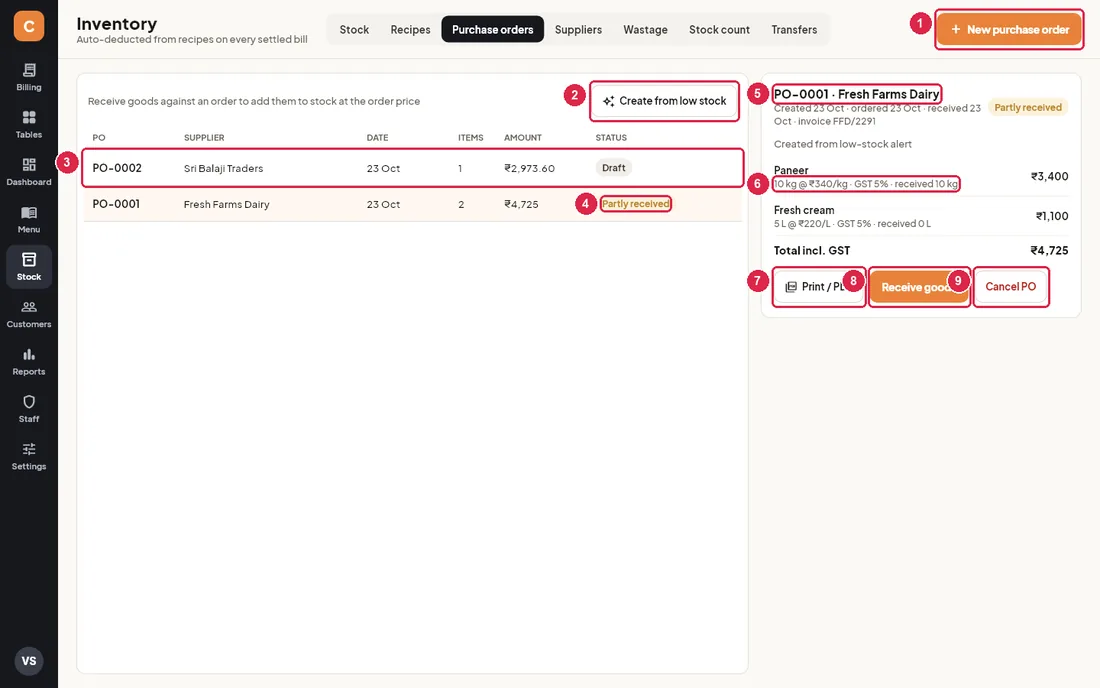
Task: Select the PO-0002 row
Action: tap(412, 168)
